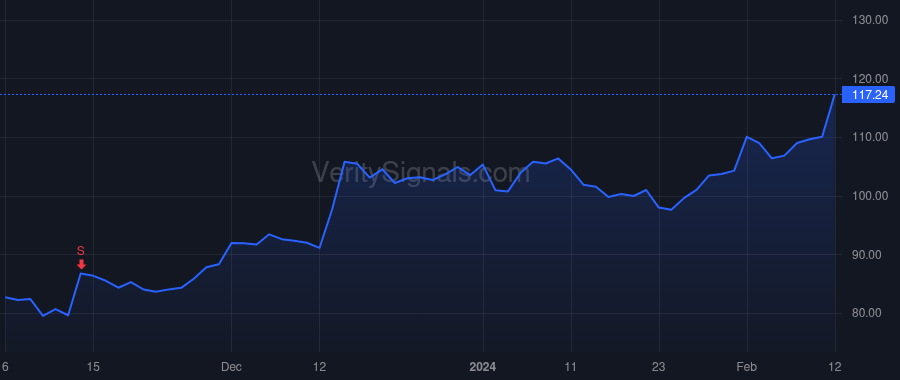Click the 120.00 price axis label
This screenshot has width=900, height=380.
[x=870, y=79]
